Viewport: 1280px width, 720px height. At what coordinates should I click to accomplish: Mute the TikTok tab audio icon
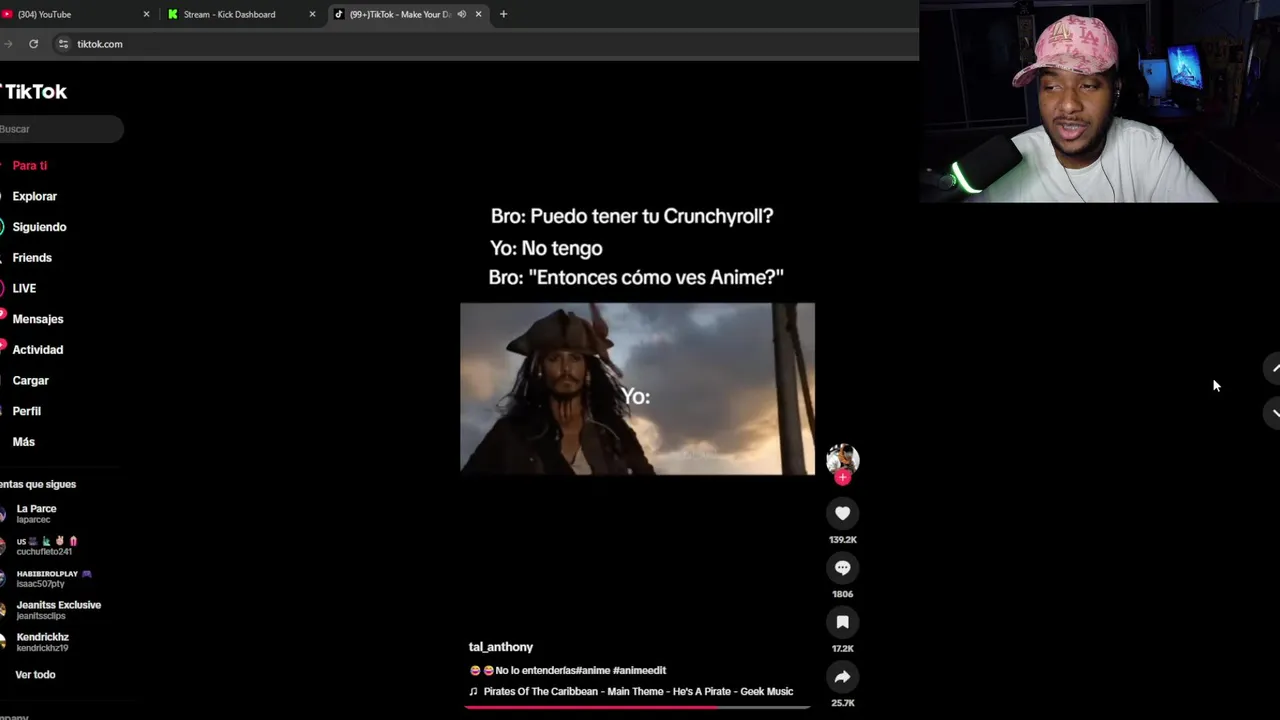461,14
